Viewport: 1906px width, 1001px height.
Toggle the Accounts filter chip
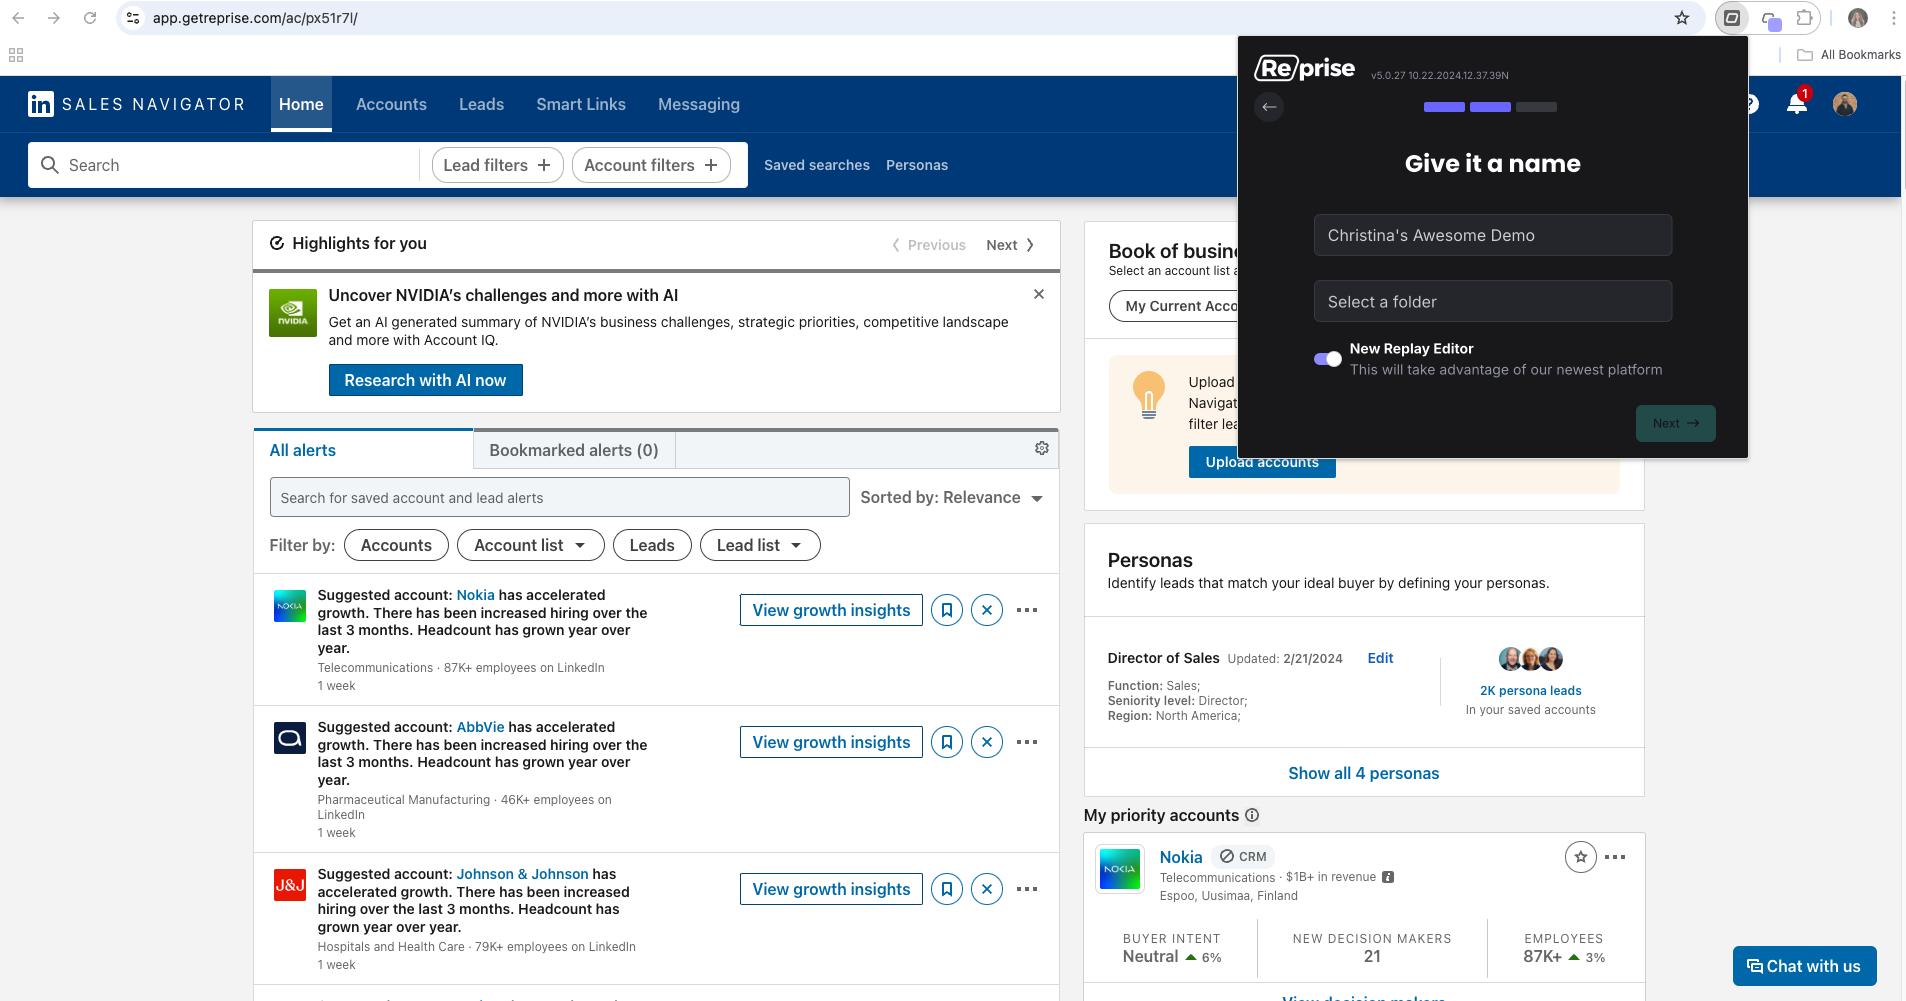tap(396, 545)
